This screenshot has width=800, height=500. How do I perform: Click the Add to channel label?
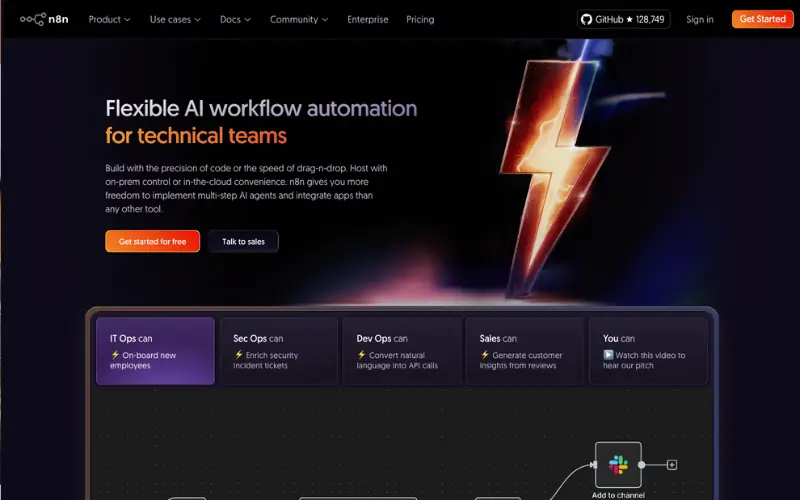point(618,495)
